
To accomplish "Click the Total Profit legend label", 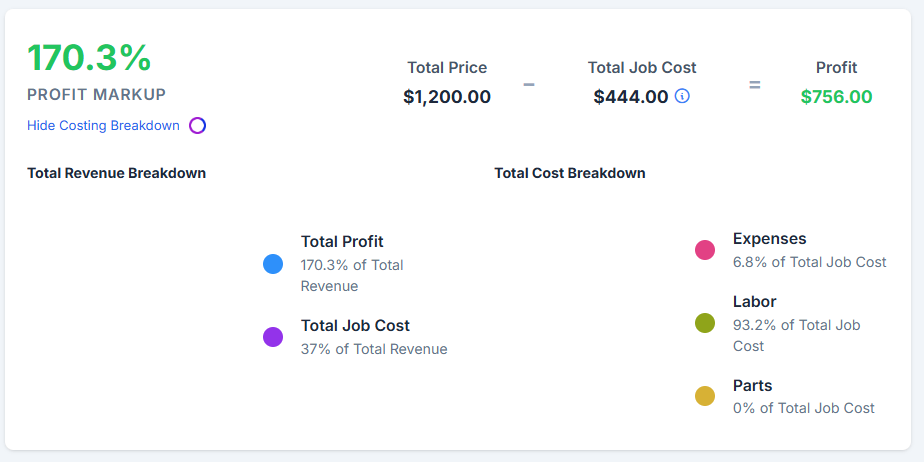I will point(342,242).
